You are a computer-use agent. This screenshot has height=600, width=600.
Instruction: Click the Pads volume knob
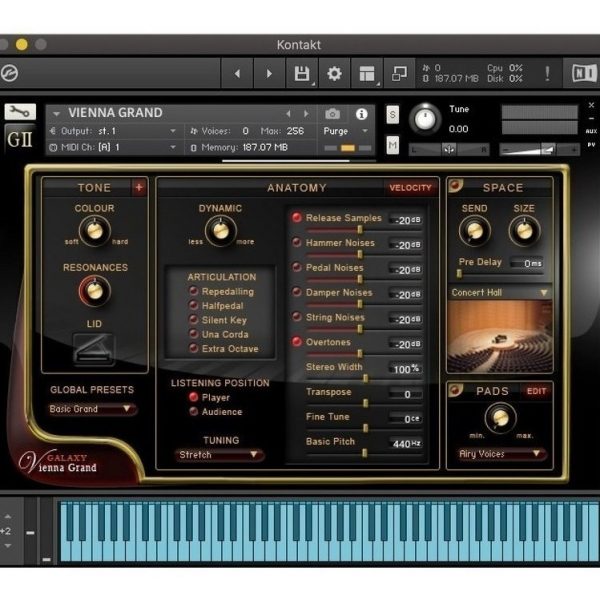click(x=501, y=418)
